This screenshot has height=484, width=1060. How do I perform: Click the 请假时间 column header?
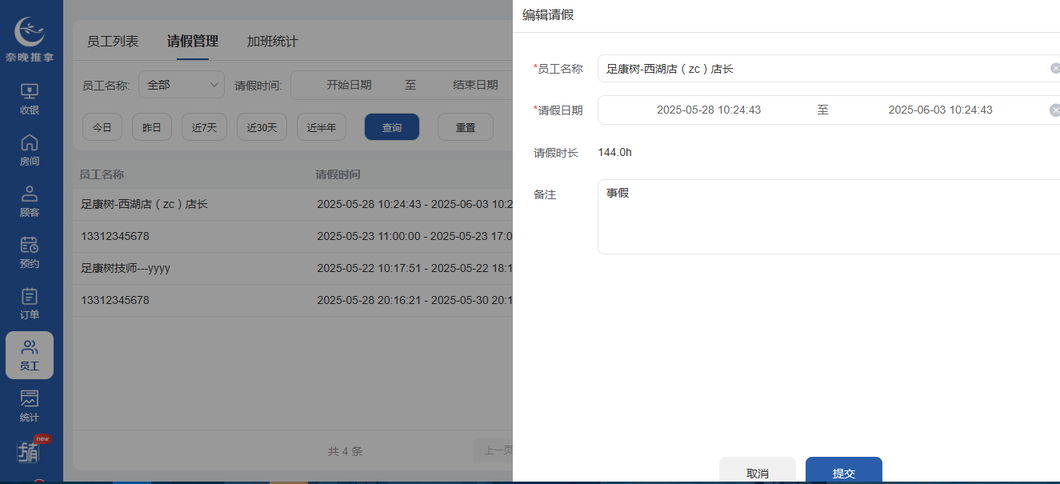pyautogui.click(x=338, y=174)
